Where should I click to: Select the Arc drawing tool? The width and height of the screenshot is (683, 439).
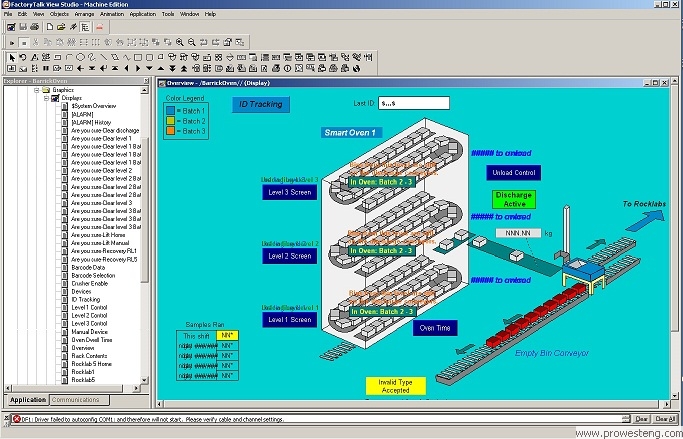click(69, 57)
